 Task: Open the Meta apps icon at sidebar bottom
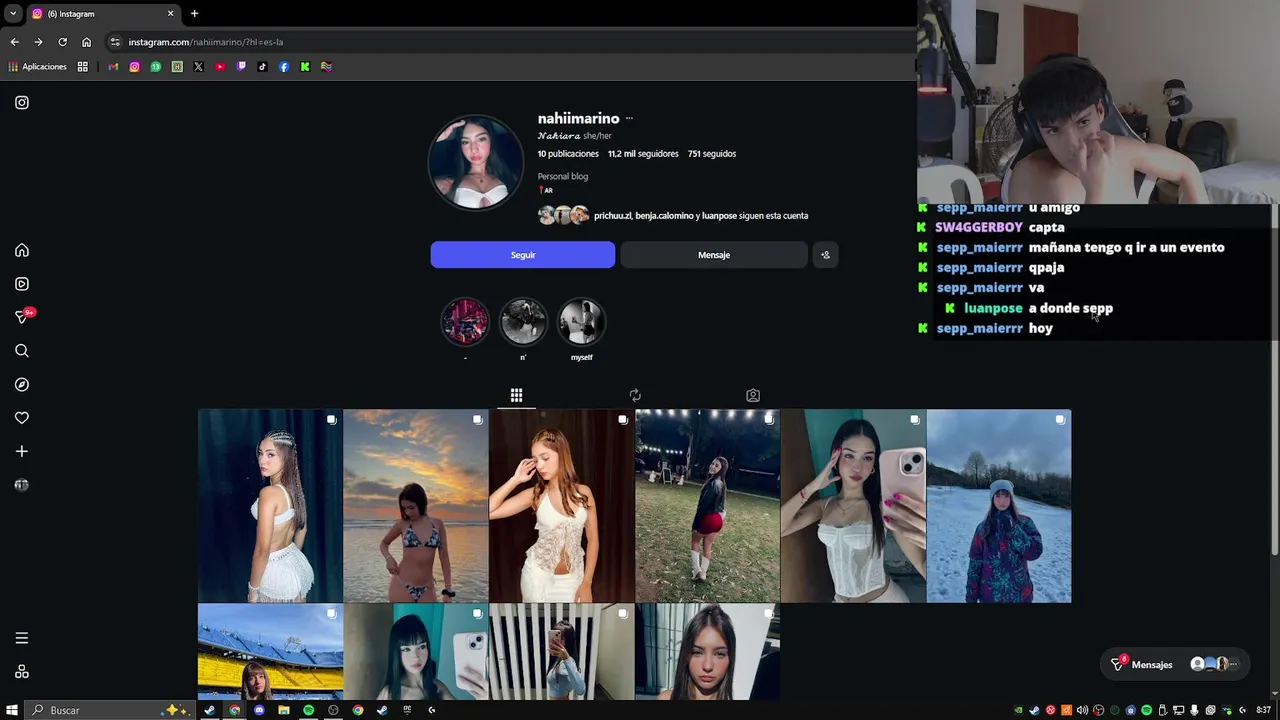(x=22, y=671)
